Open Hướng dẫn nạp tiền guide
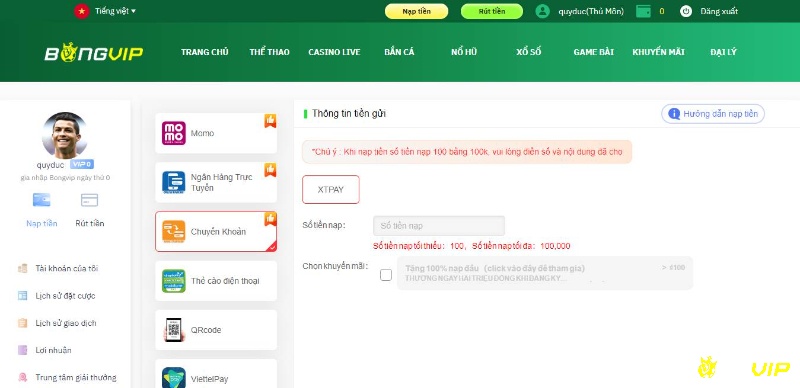Viewport: 800px width, 388px height. 713,114
